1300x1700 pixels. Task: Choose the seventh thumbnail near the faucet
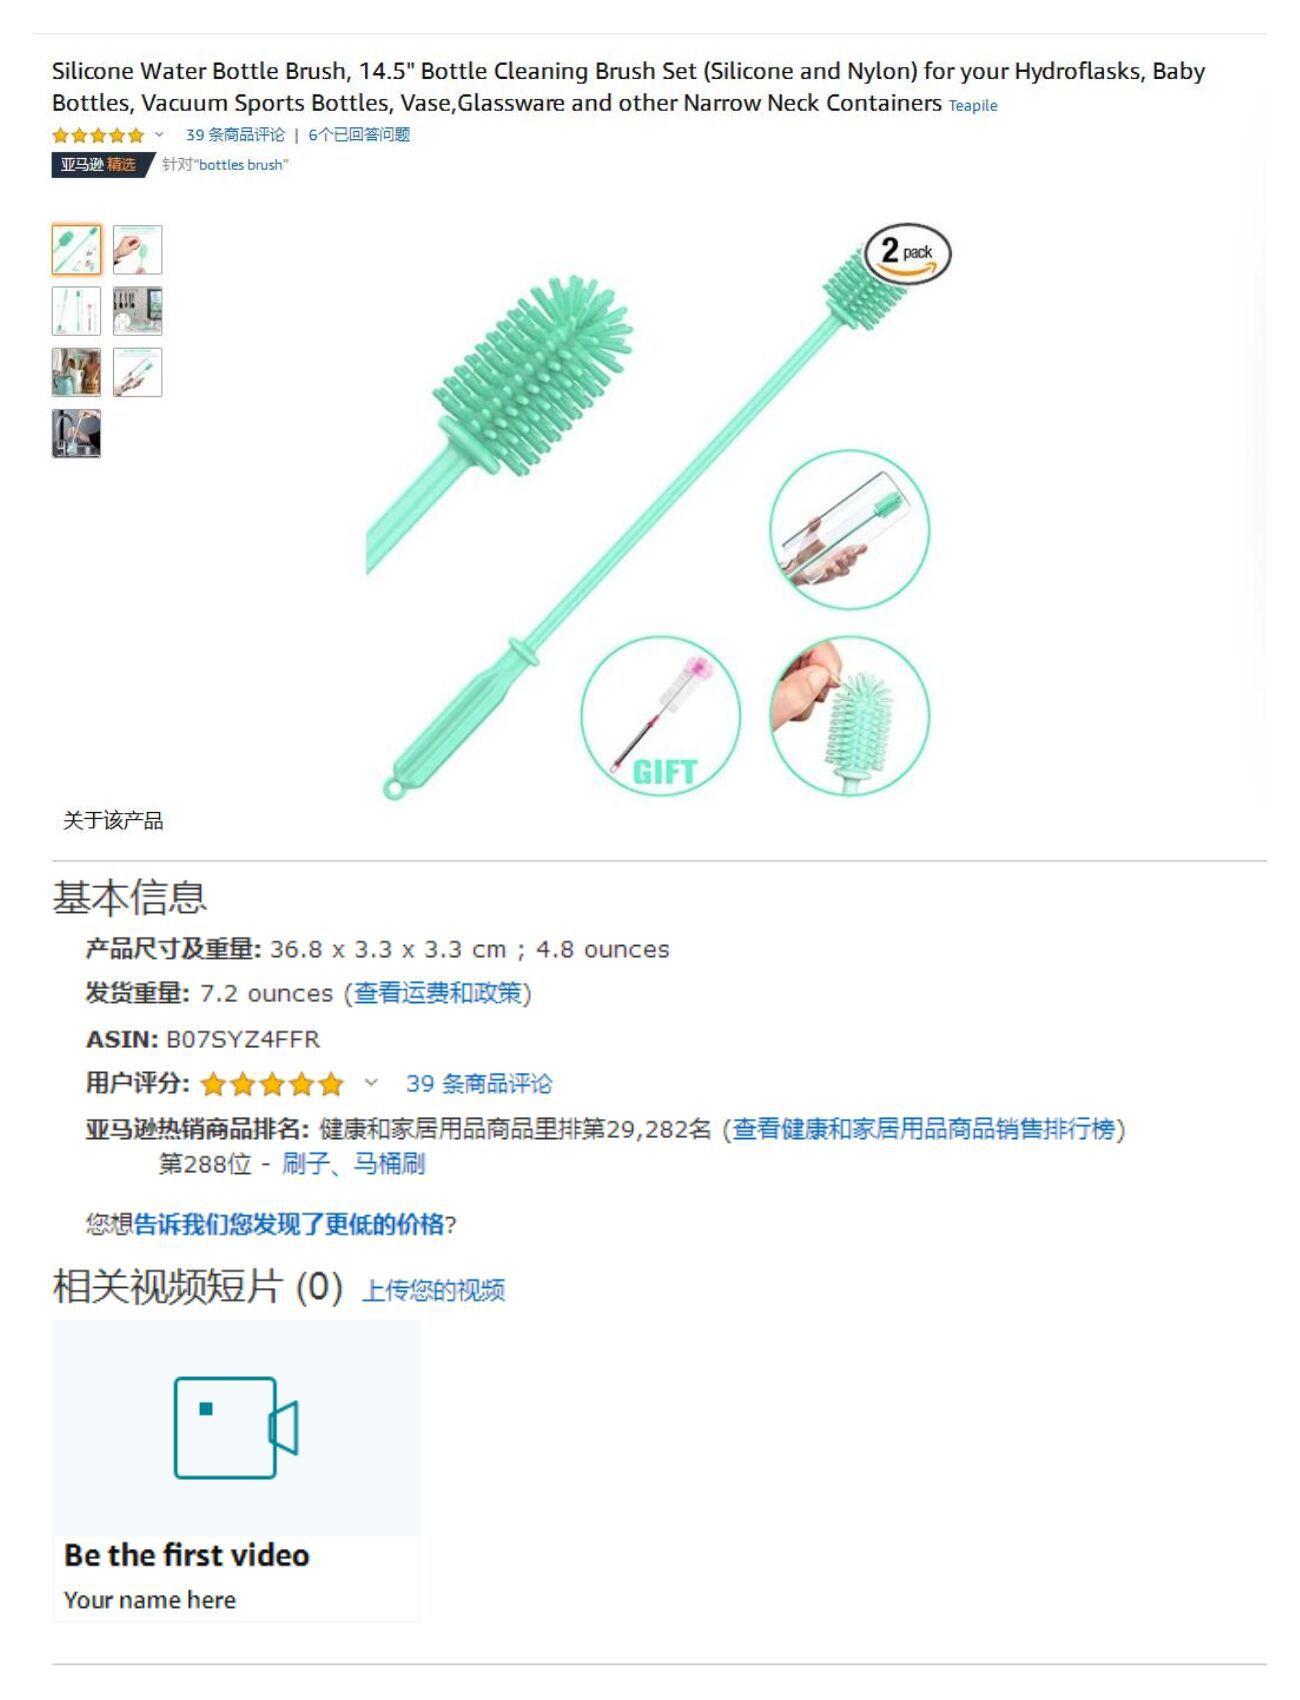tap(76, 433)
